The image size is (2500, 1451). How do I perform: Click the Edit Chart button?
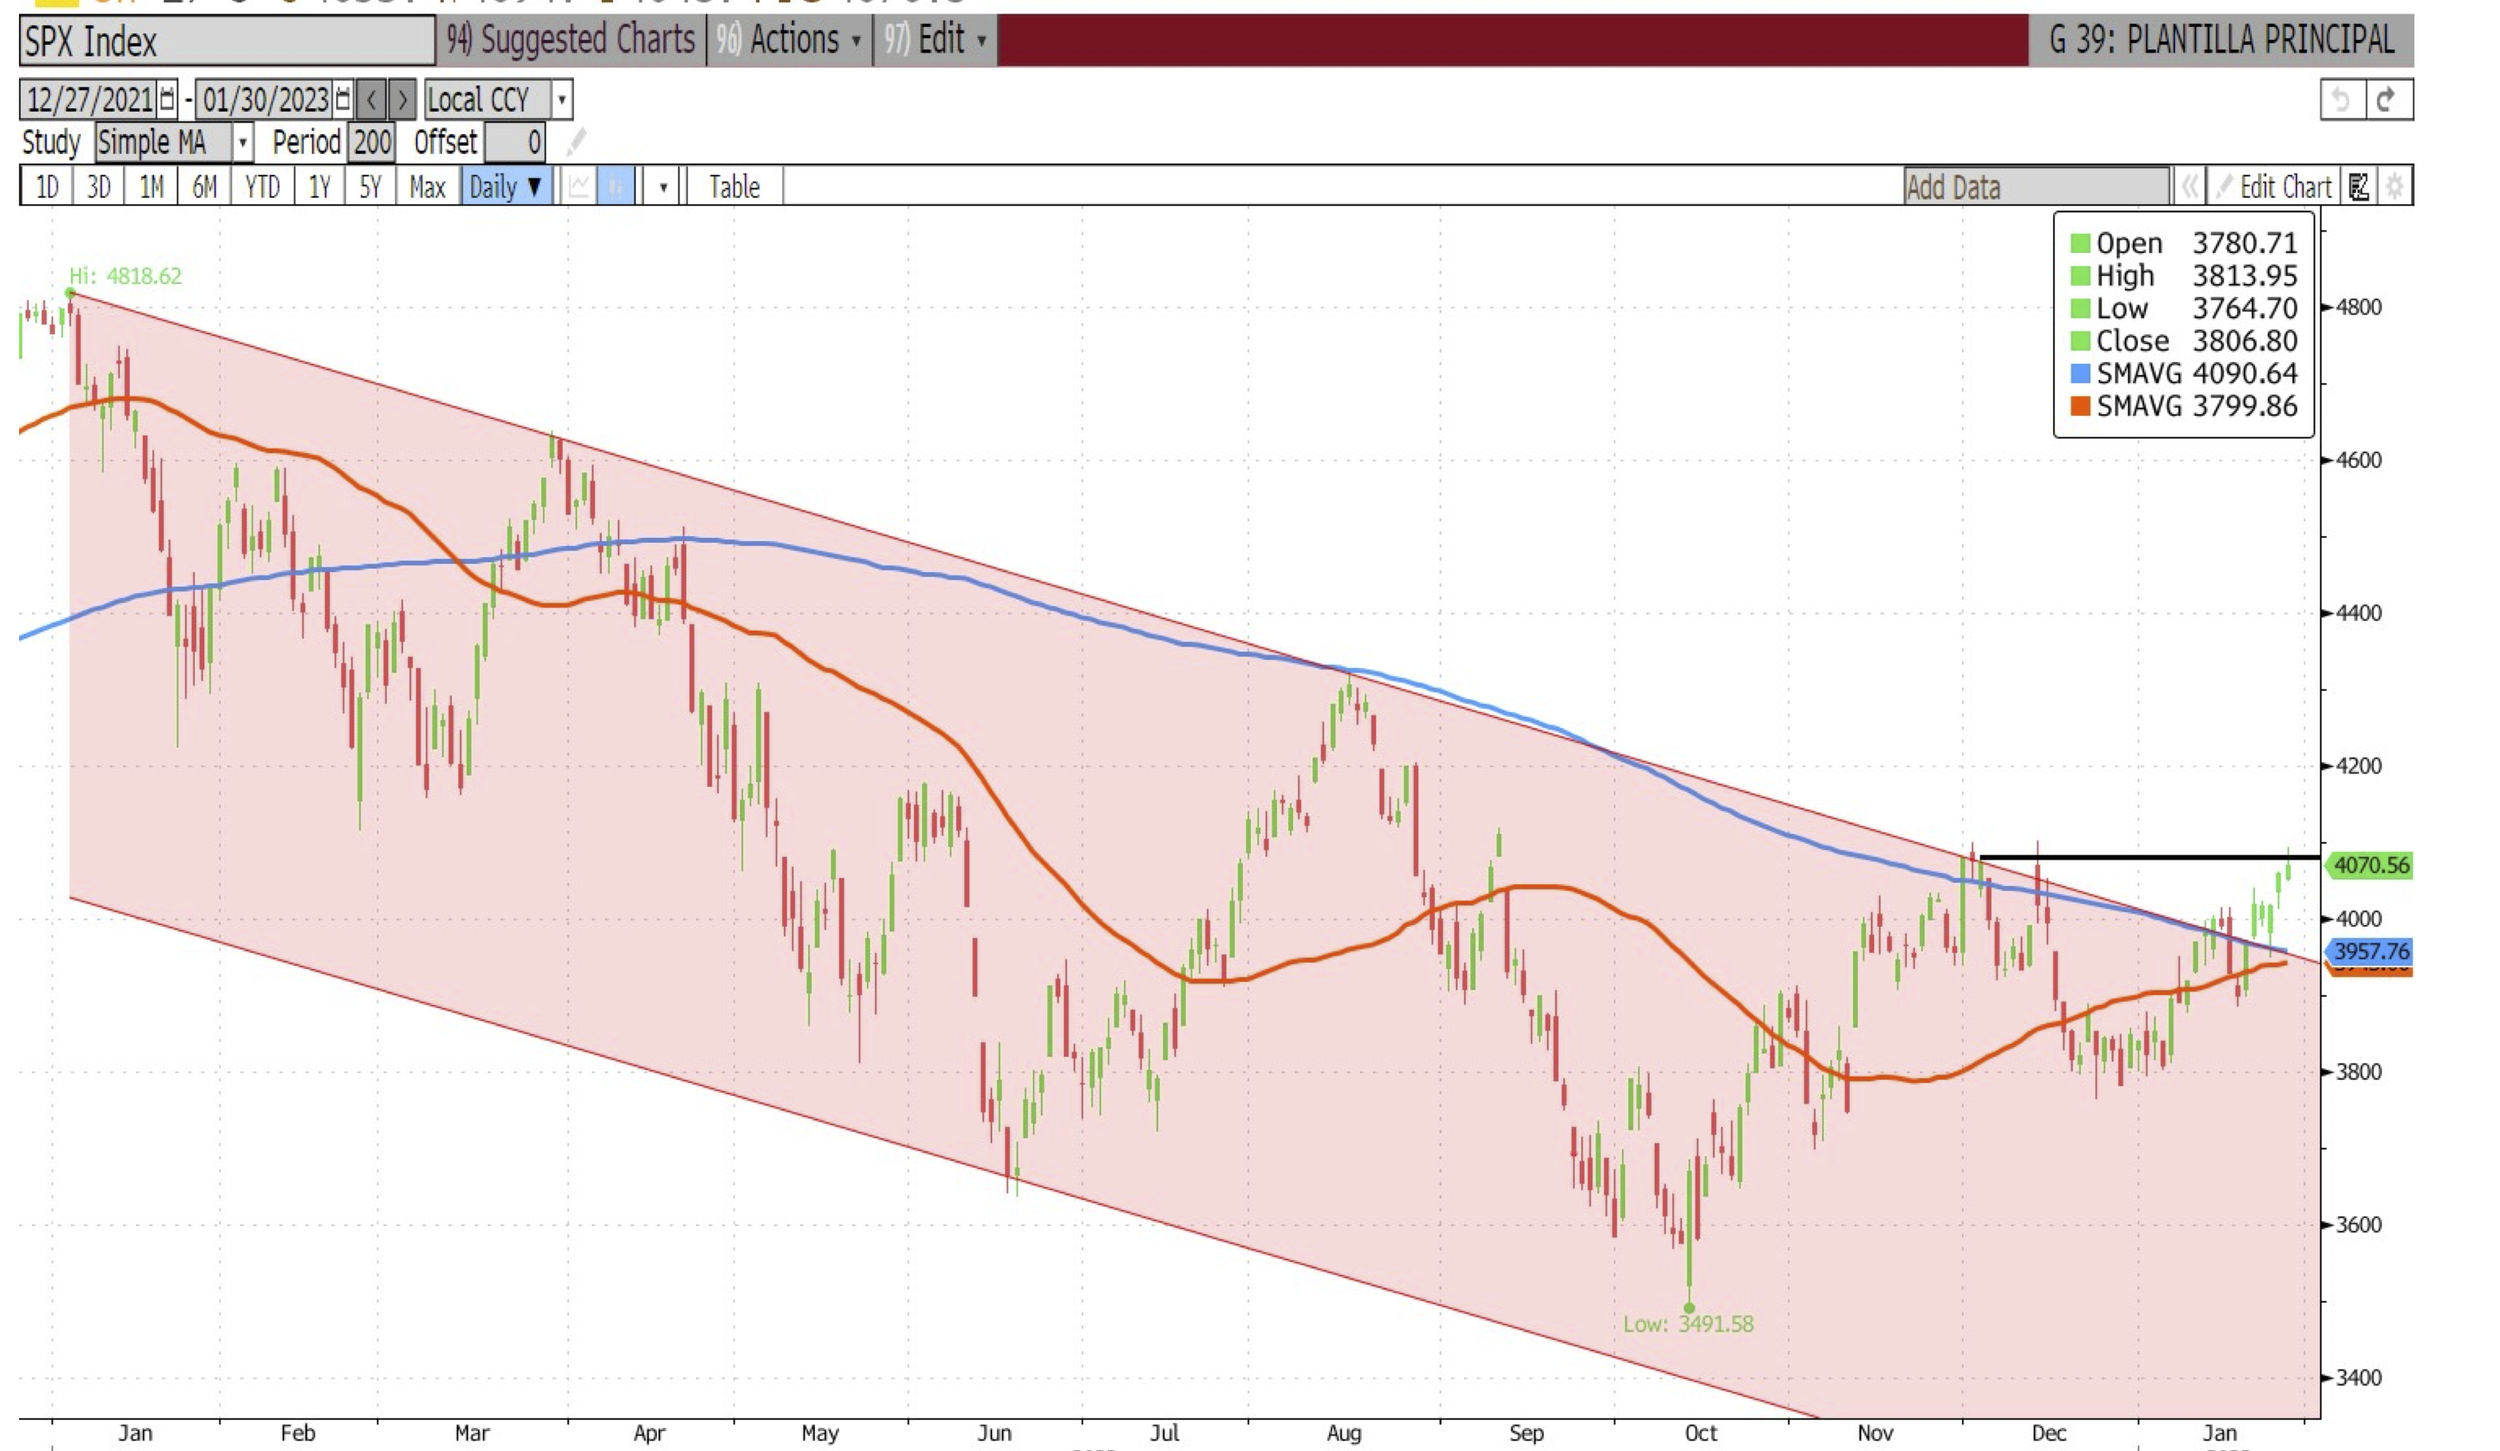click(2274, 187)
